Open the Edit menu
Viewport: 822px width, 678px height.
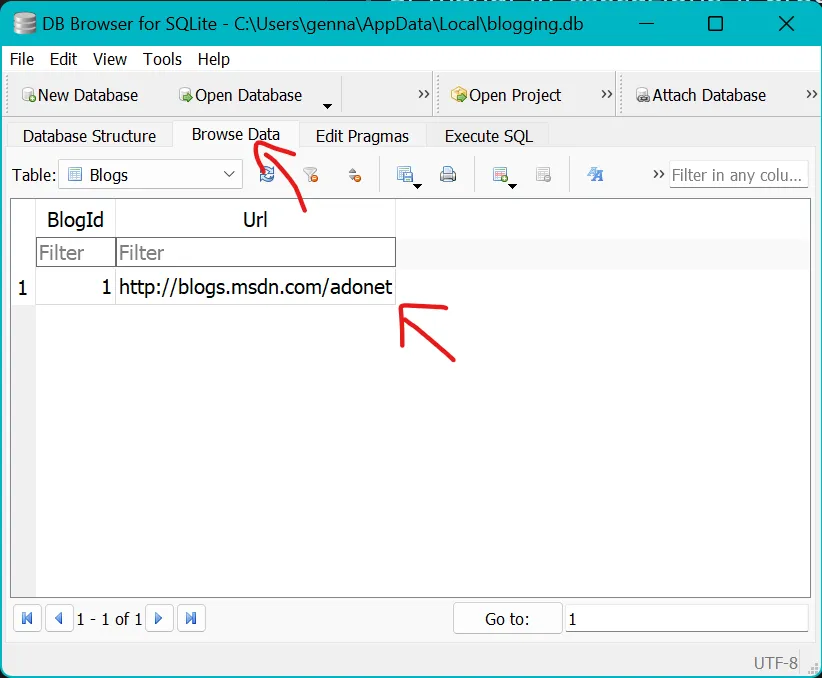(63, 59)
